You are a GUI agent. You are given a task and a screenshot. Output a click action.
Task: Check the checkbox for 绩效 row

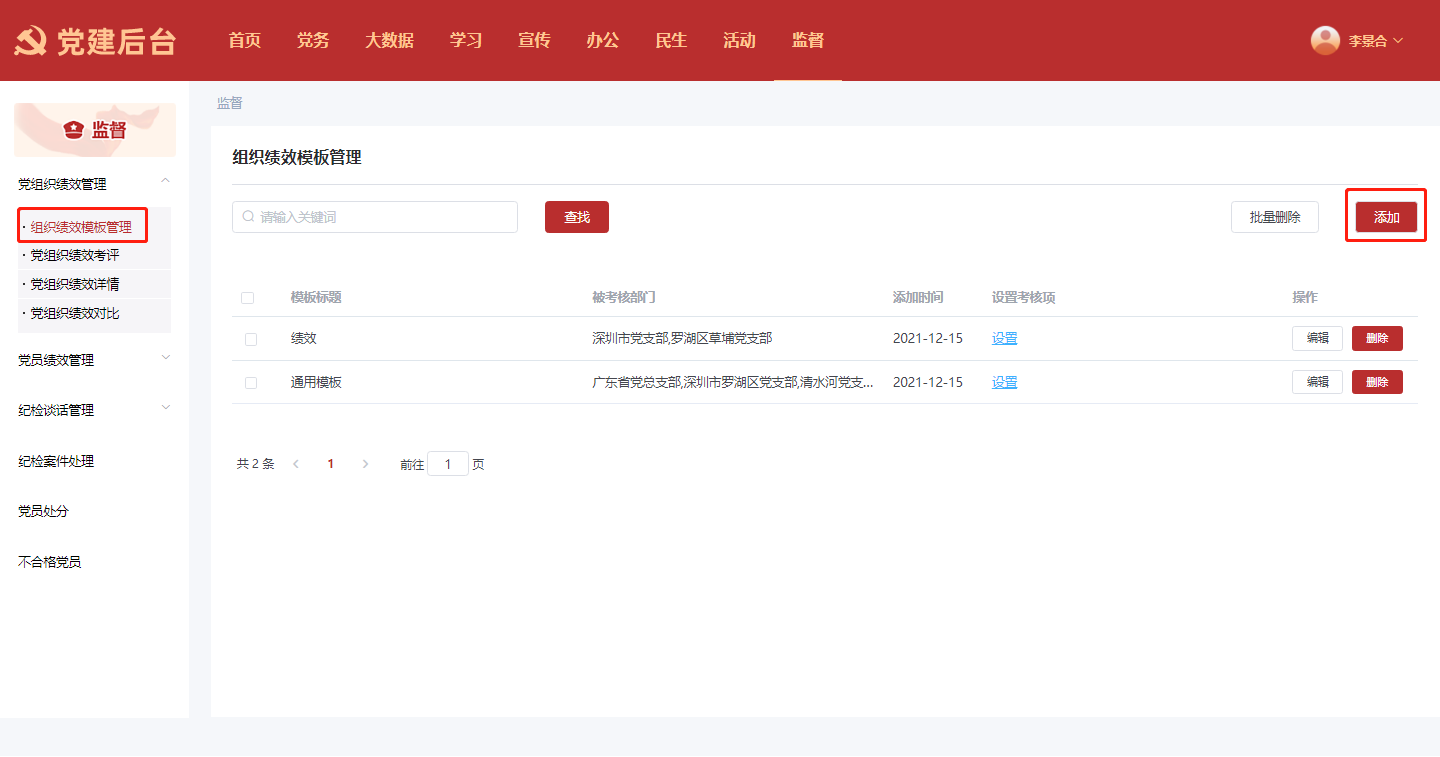point(251,339)
